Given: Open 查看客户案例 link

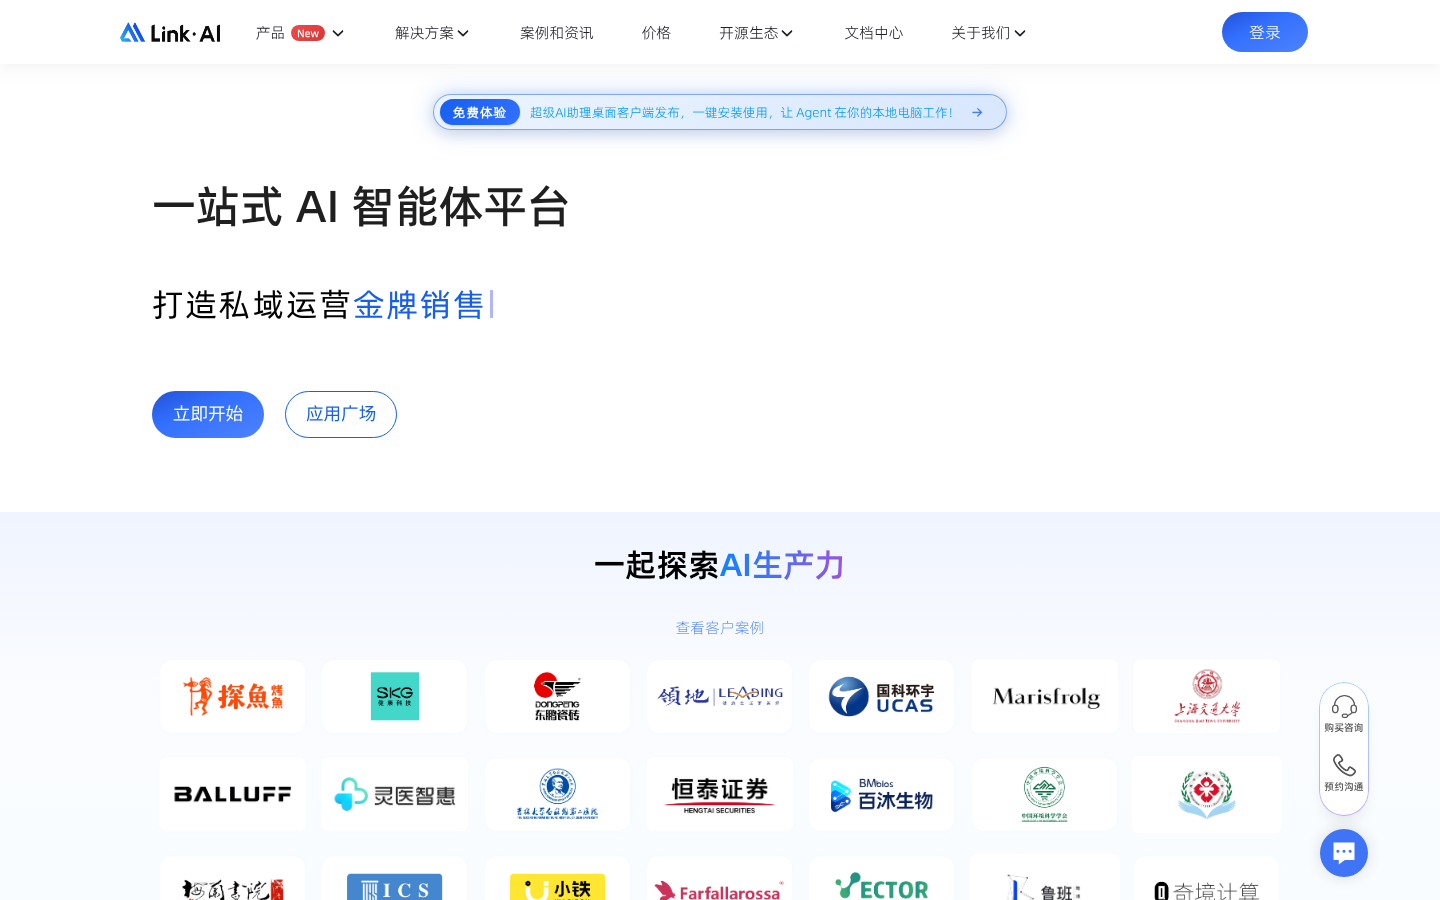Looking at the screenshot, I should coord(720,628).
